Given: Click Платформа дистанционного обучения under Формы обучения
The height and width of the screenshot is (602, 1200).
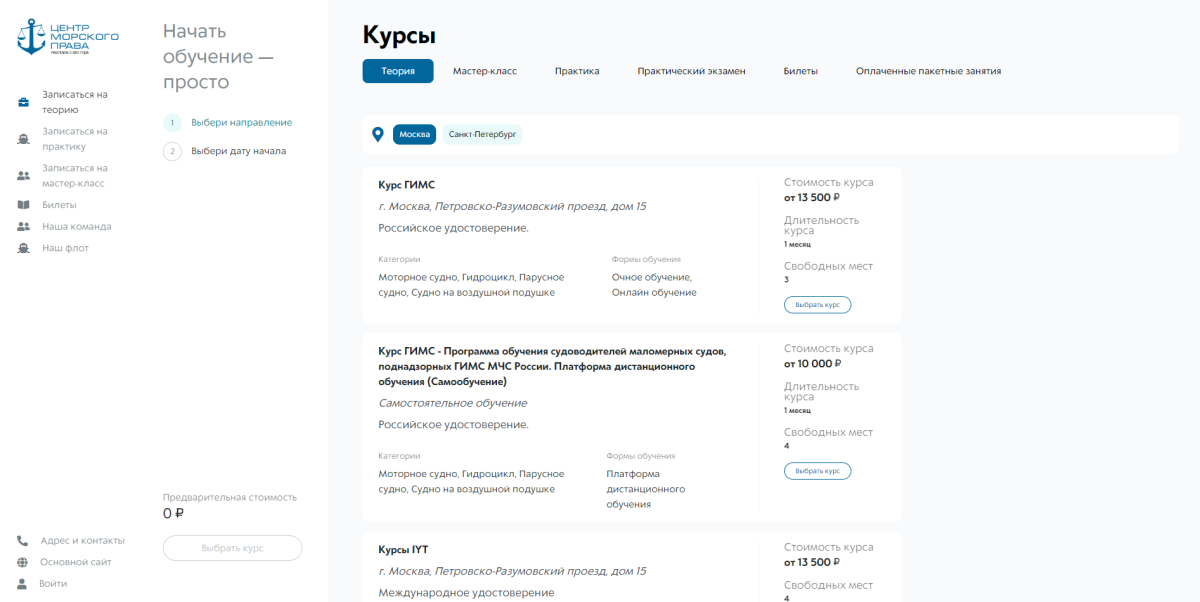Looking at the screenshot, I should pos(645,489).
